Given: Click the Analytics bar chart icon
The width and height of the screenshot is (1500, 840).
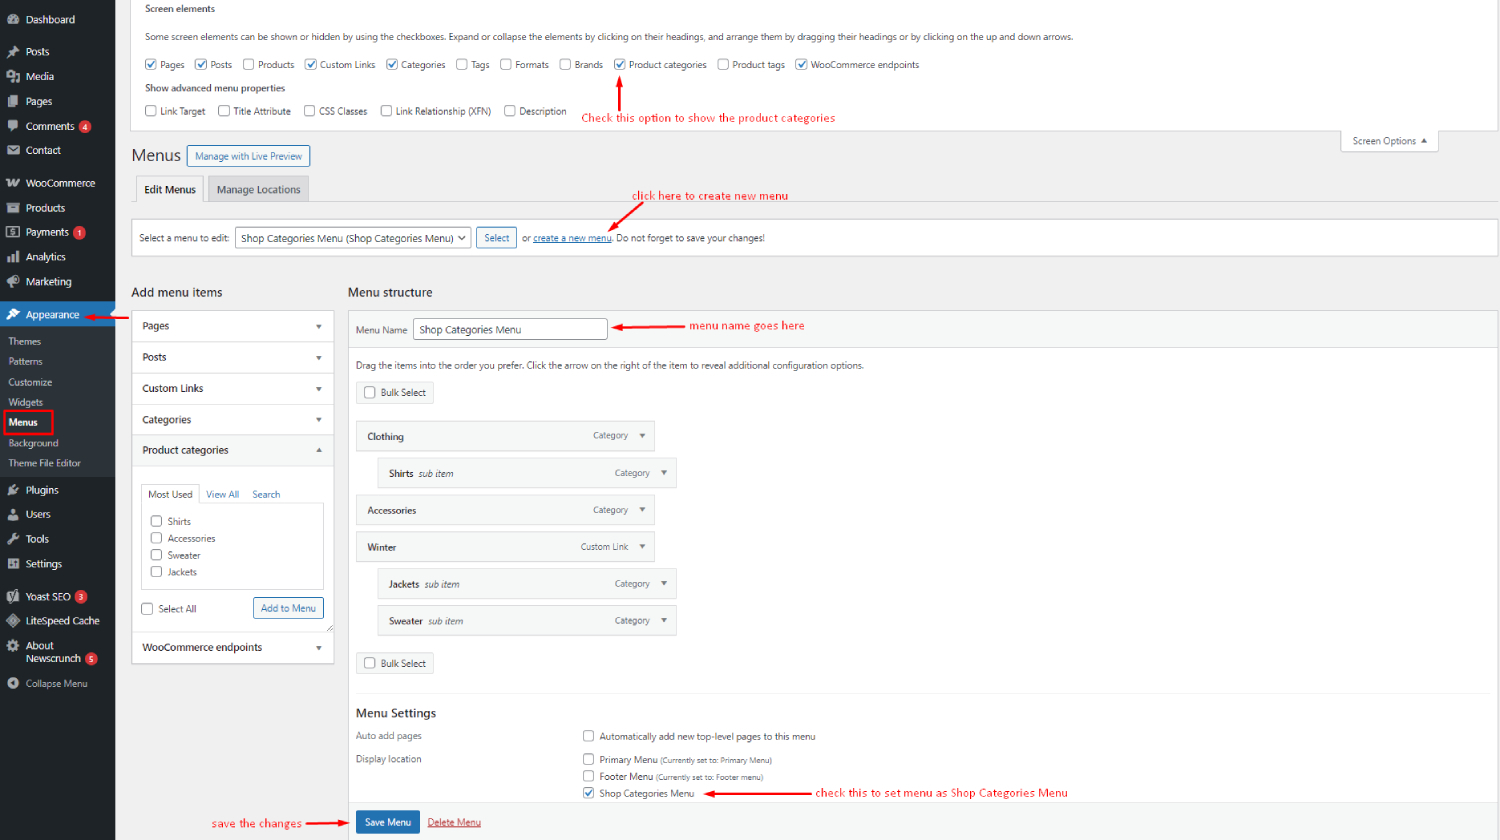Looking at the screenshot, I should [13, 257].
